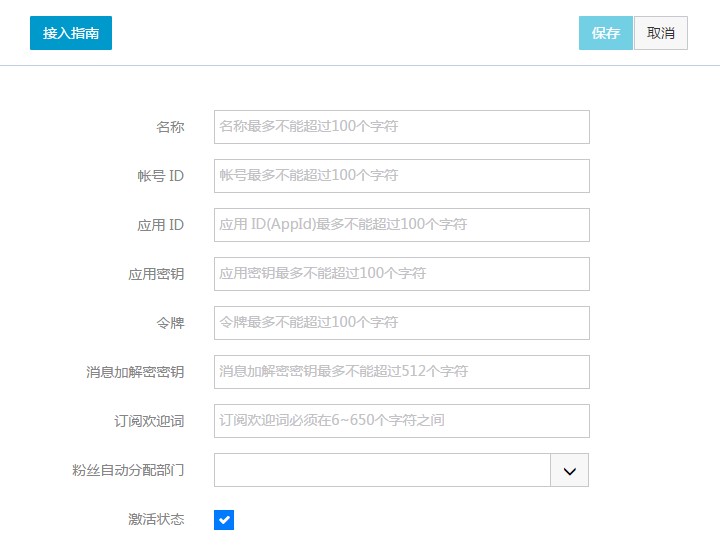Click the 接入指南 button
The width and height of the screenshot is (720, 550).
pyautogui.click(x=71, y=33)
